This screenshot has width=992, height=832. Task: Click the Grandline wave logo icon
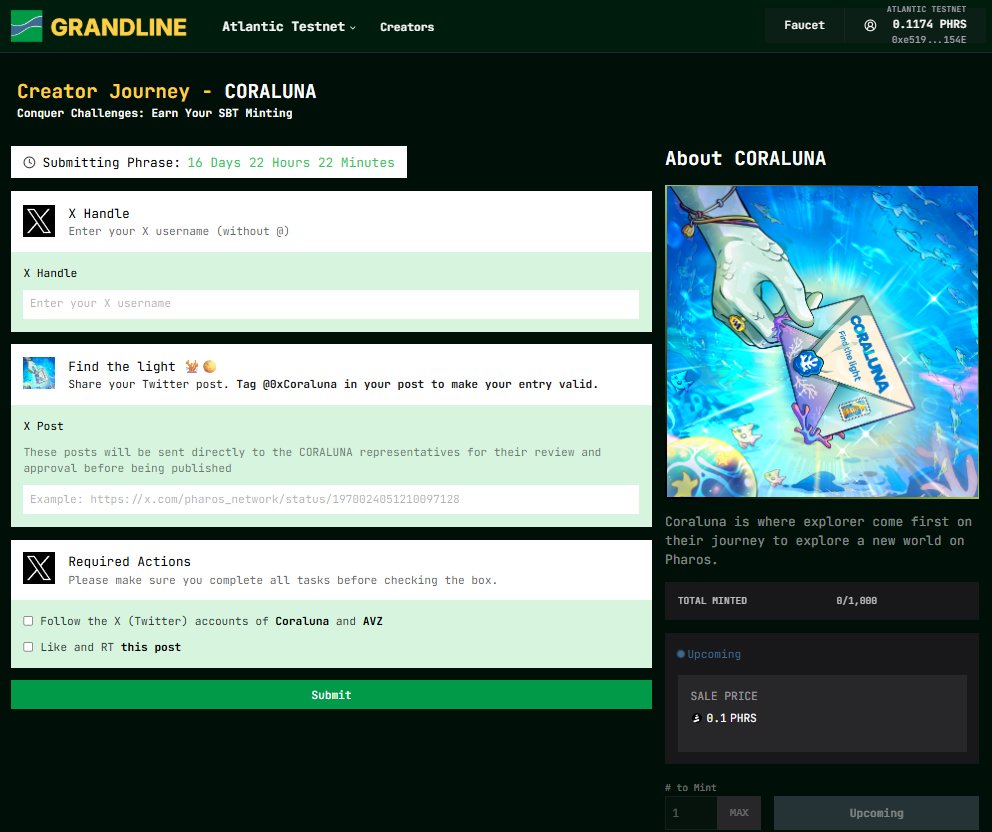tap(27, 26)
